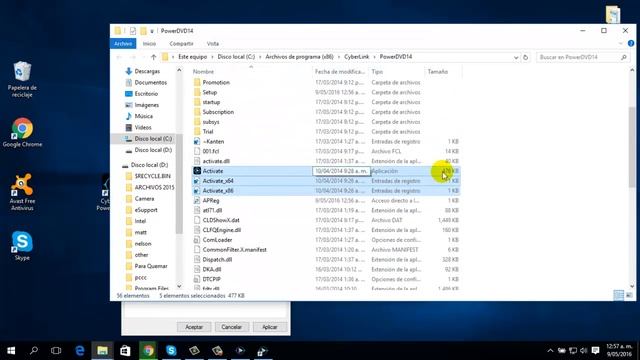The width and height of the screenshot is (640, 360).
Task: Switch to the Inicio ribbon tab
Action: pos(149,44)
